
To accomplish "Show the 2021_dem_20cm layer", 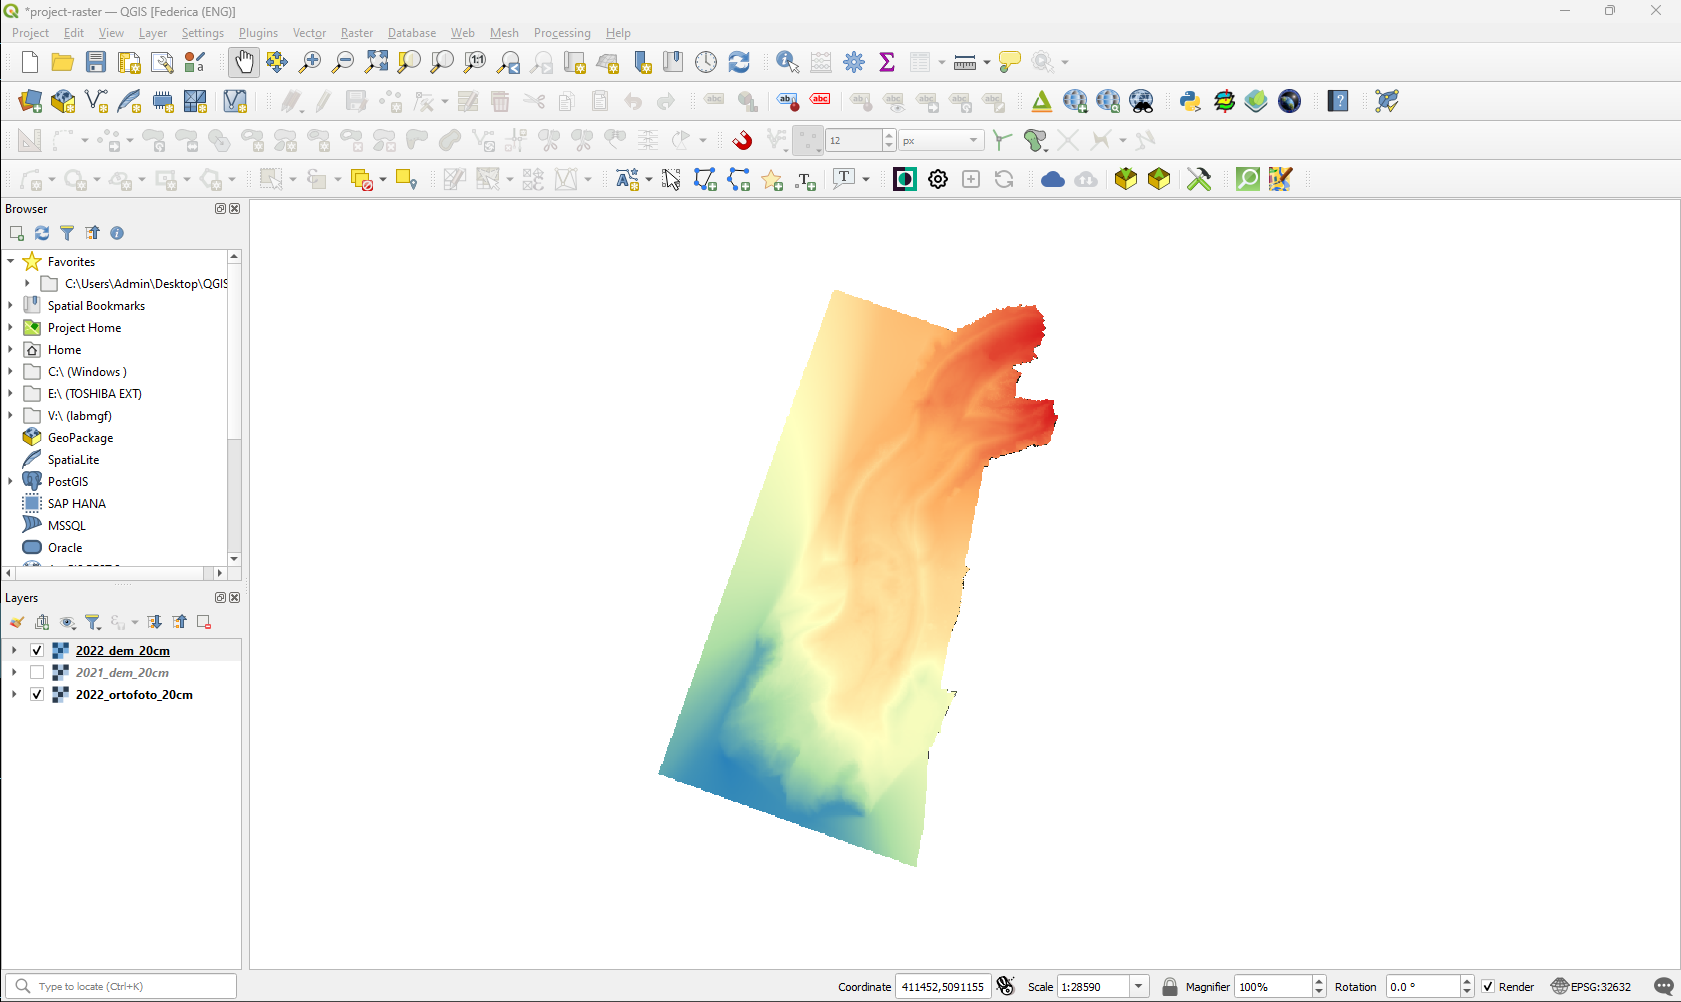I will 37,673.
